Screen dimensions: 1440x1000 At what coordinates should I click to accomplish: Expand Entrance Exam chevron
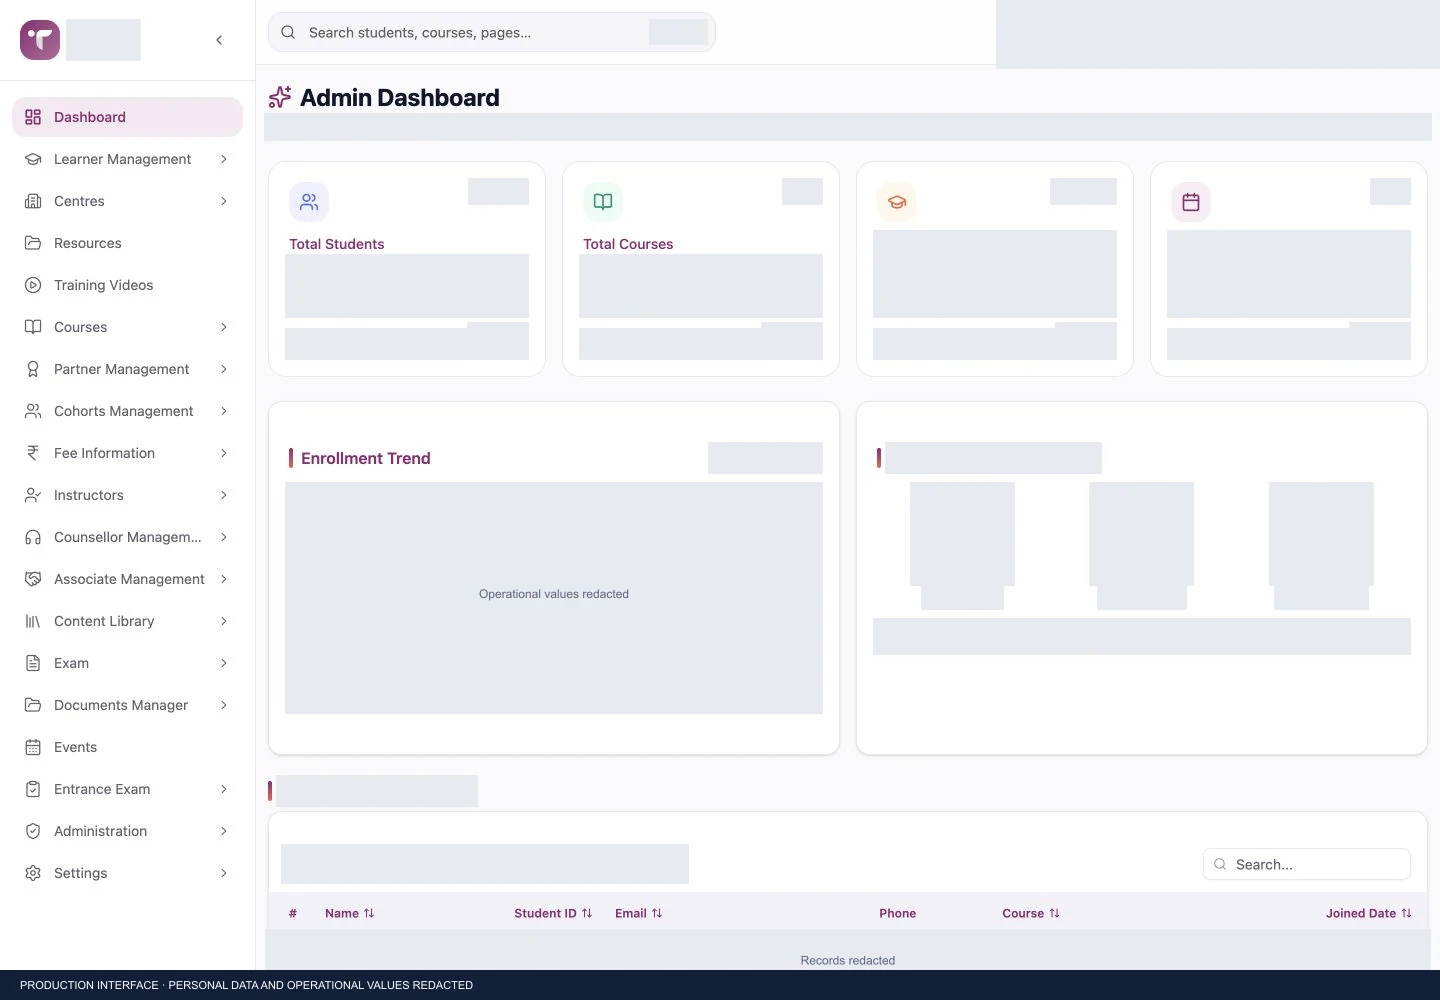[x=224, y=789]
